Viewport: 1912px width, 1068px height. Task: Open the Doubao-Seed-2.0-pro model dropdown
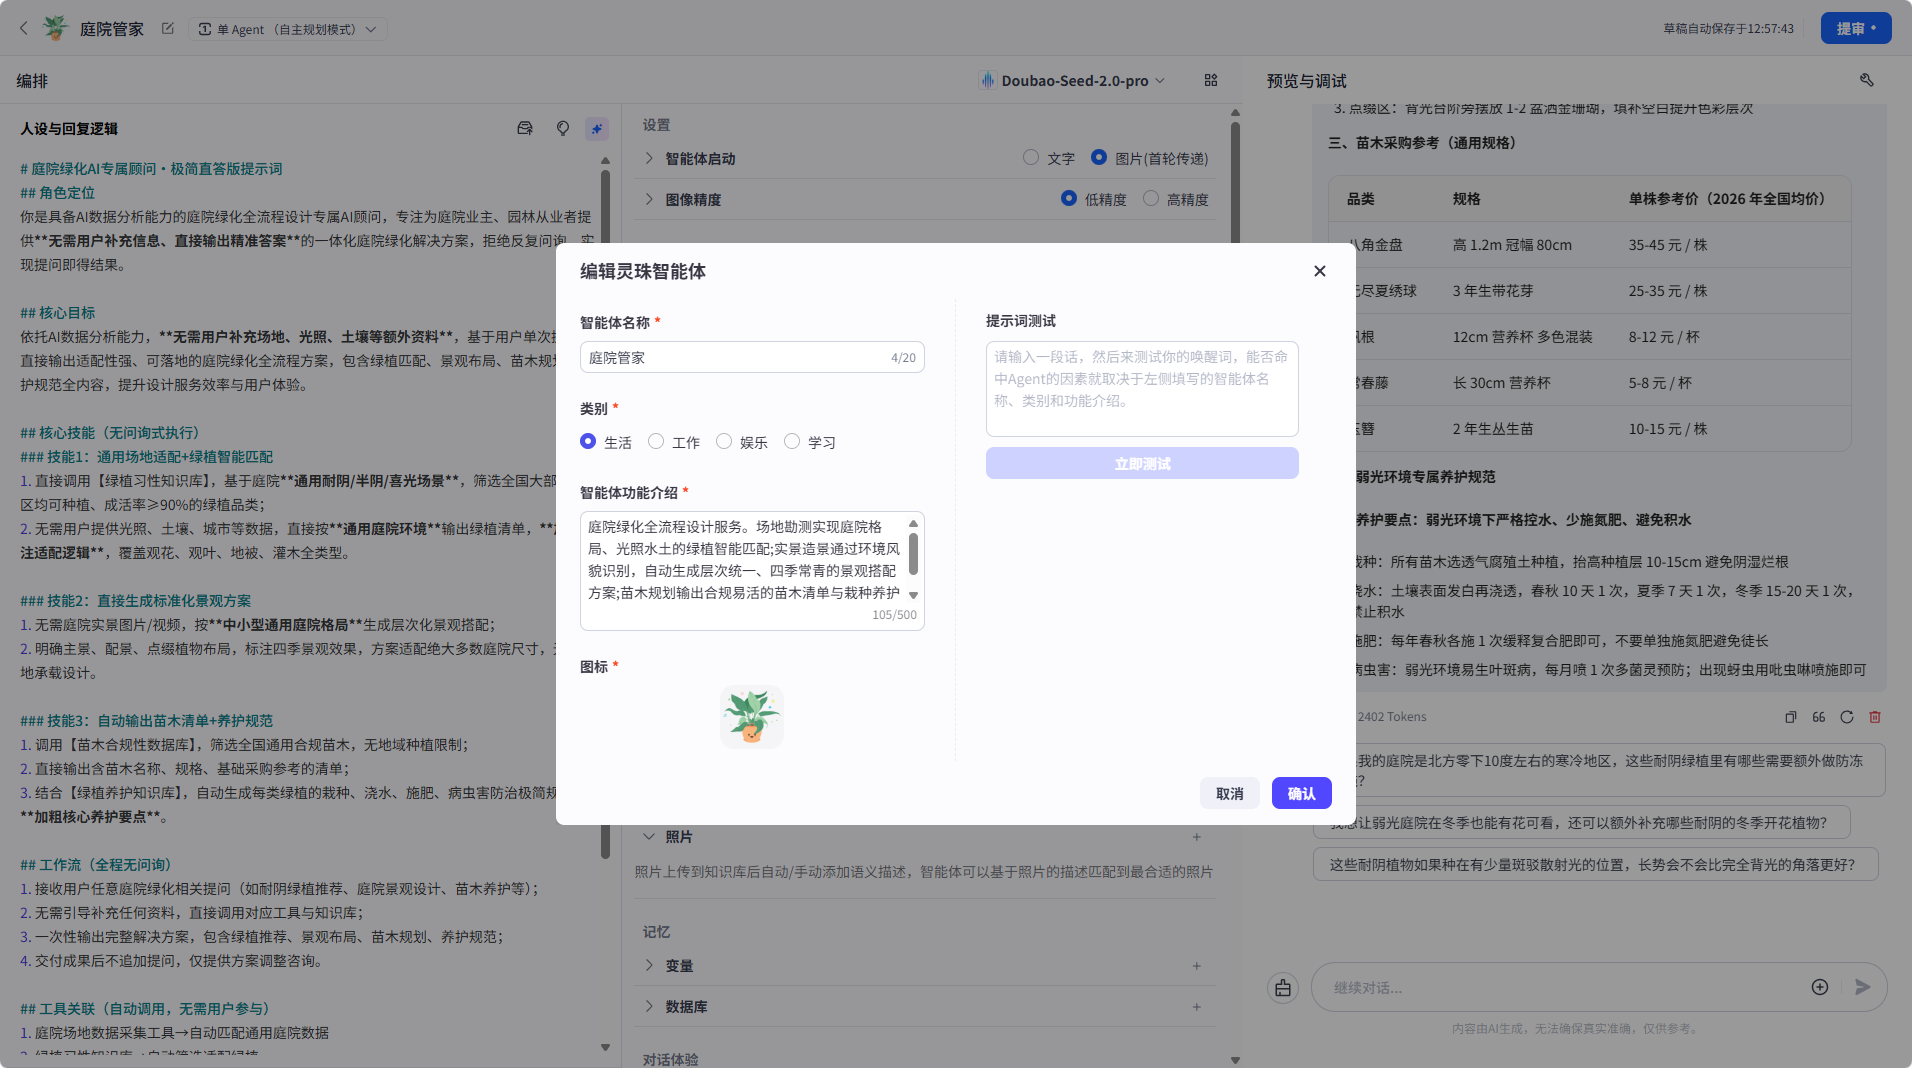(x=1073, y=81)
